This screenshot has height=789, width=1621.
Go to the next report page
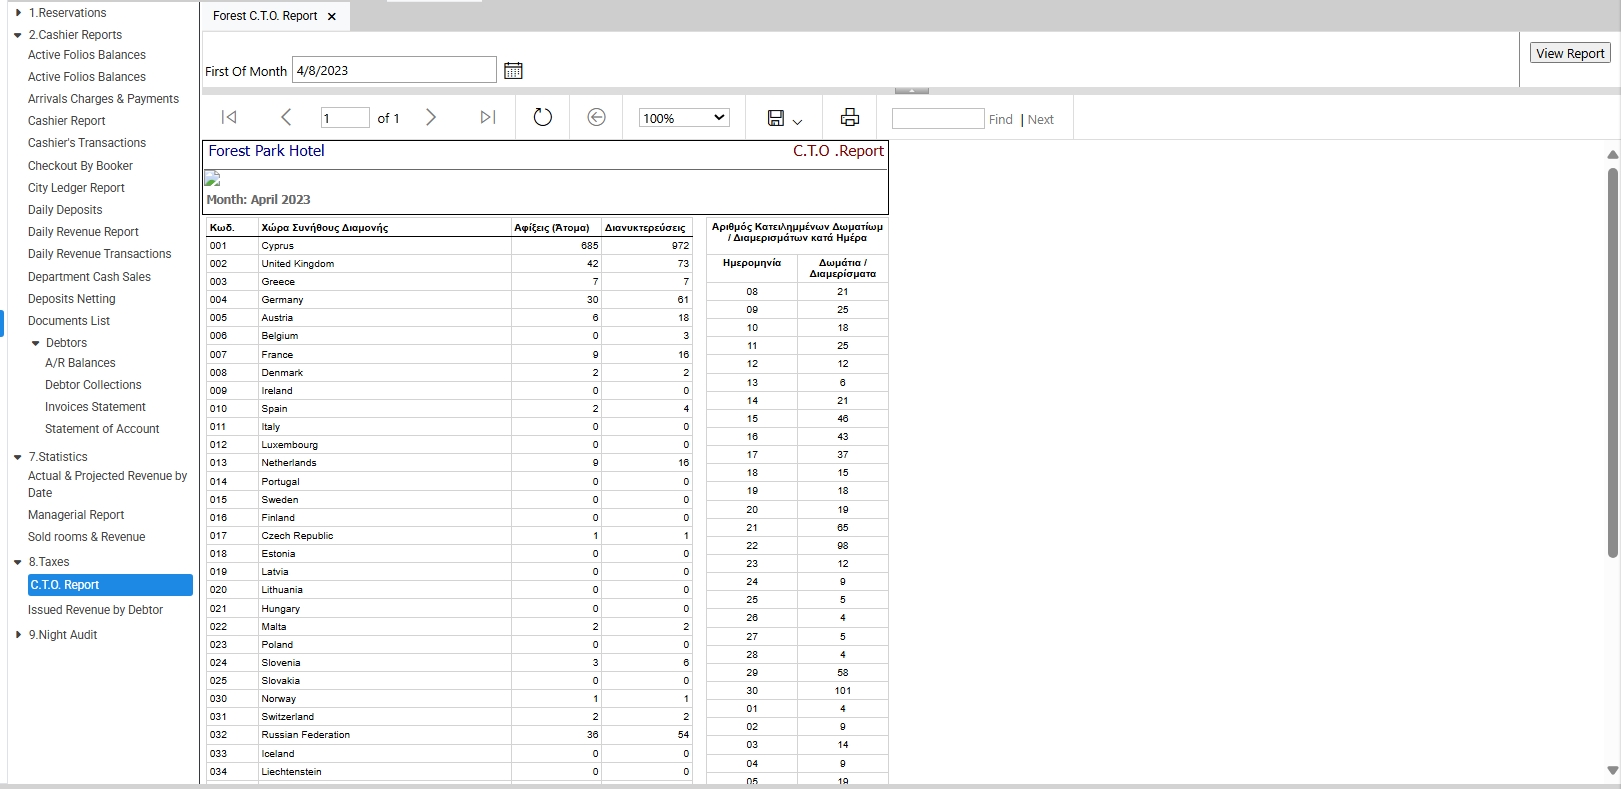click(431, 118)
